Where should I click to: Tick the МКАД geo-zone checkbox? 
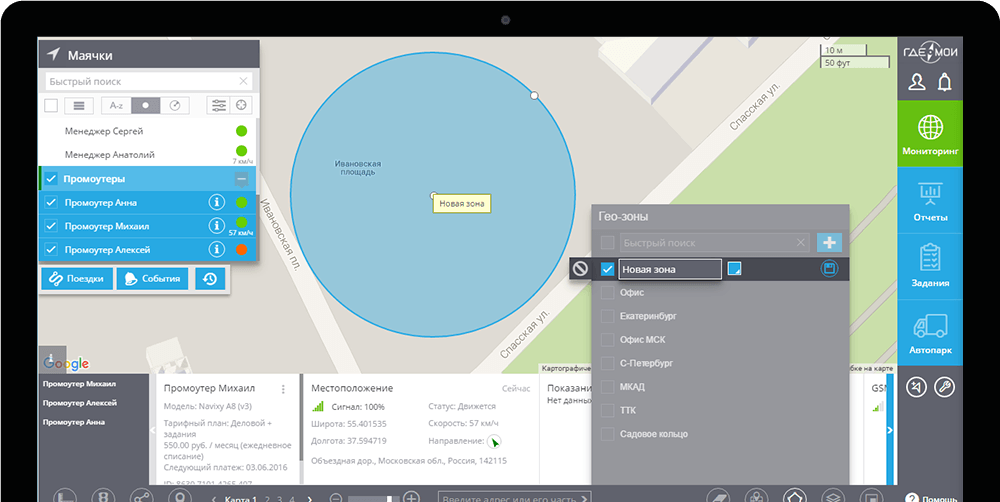coord(607,387)
